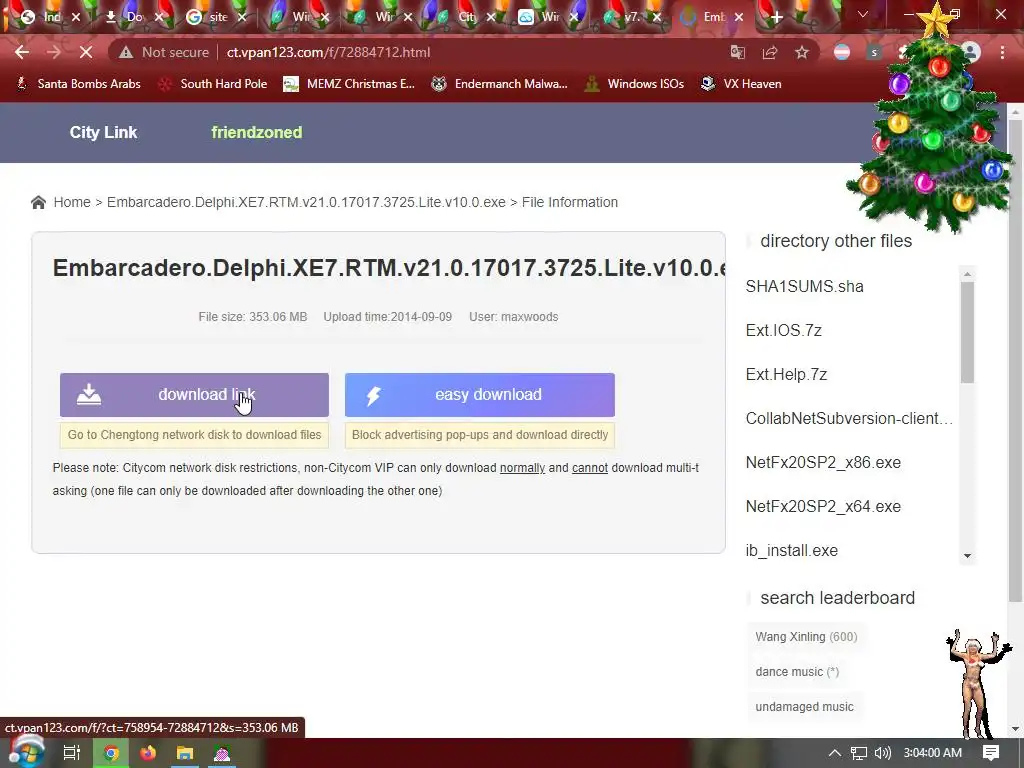Open the Endermanch Malwa... bookmark
The image size is (1024, 768).
click(x=500, y=84)
